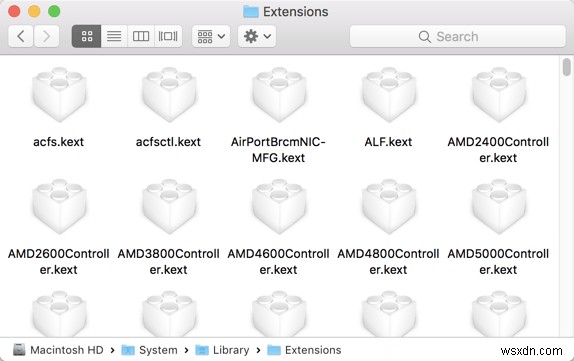Click the AMD2600Controller.kext file name
The width and height of the screenshot is (574, 361).
click(x=59, y=262)
